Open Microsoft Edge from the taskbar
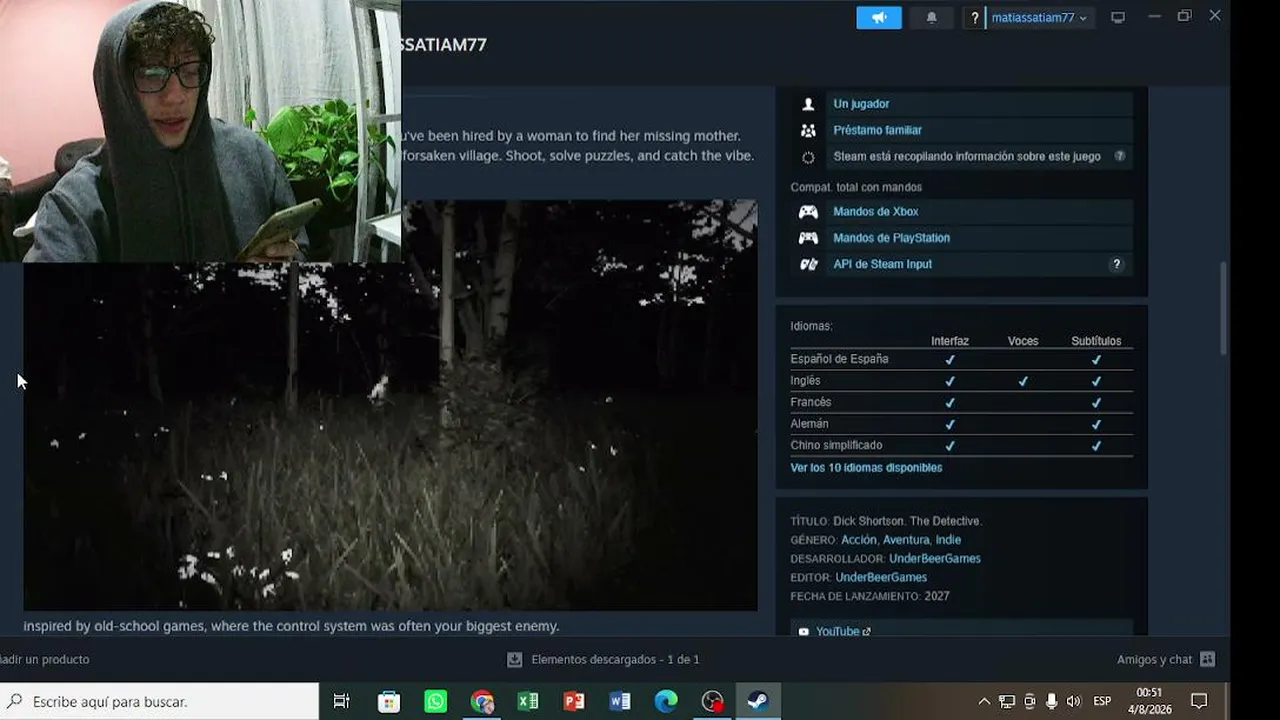Screen dimensions: 1280x720 pos(666,701)
